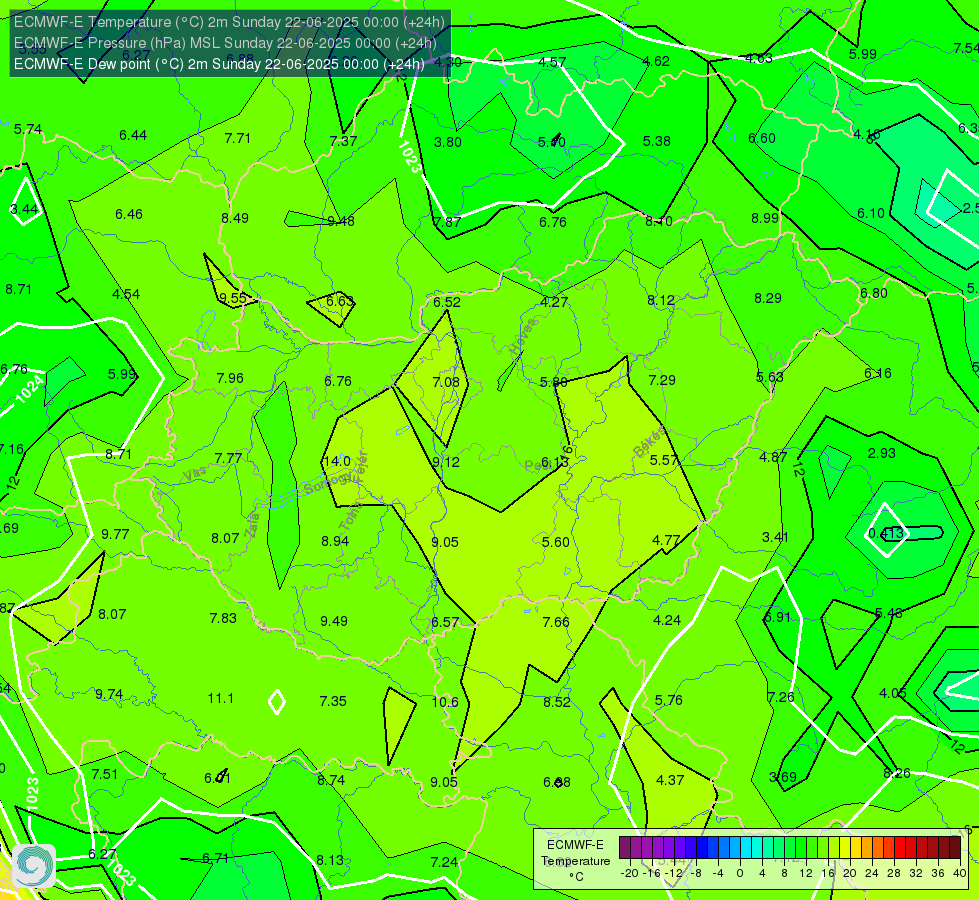979x900 pixels.
Task: Click the dew point value 8.52
Action: [x=556, y=702]
